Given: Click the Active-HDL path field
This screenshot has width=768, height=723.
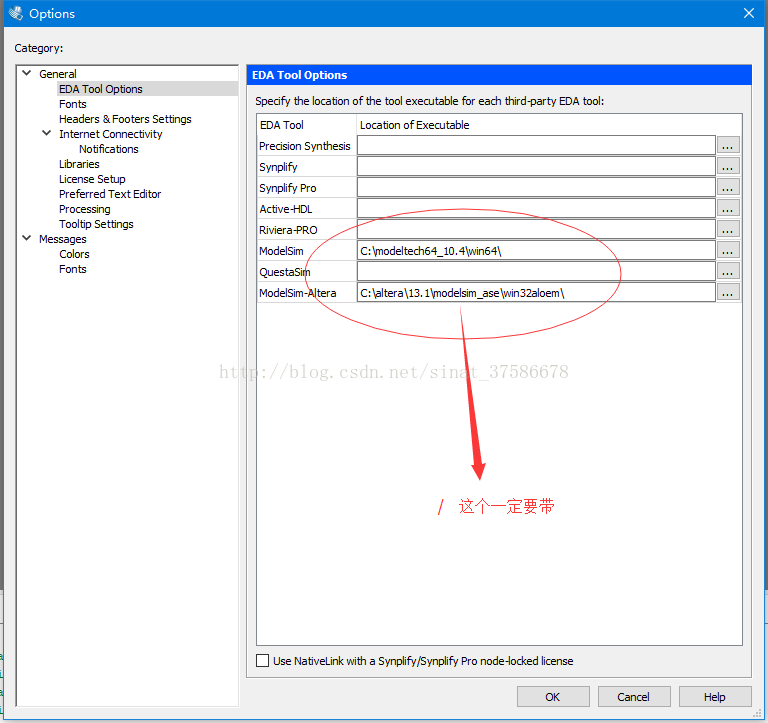Looking at the screenshot, I should coord(536,209).
